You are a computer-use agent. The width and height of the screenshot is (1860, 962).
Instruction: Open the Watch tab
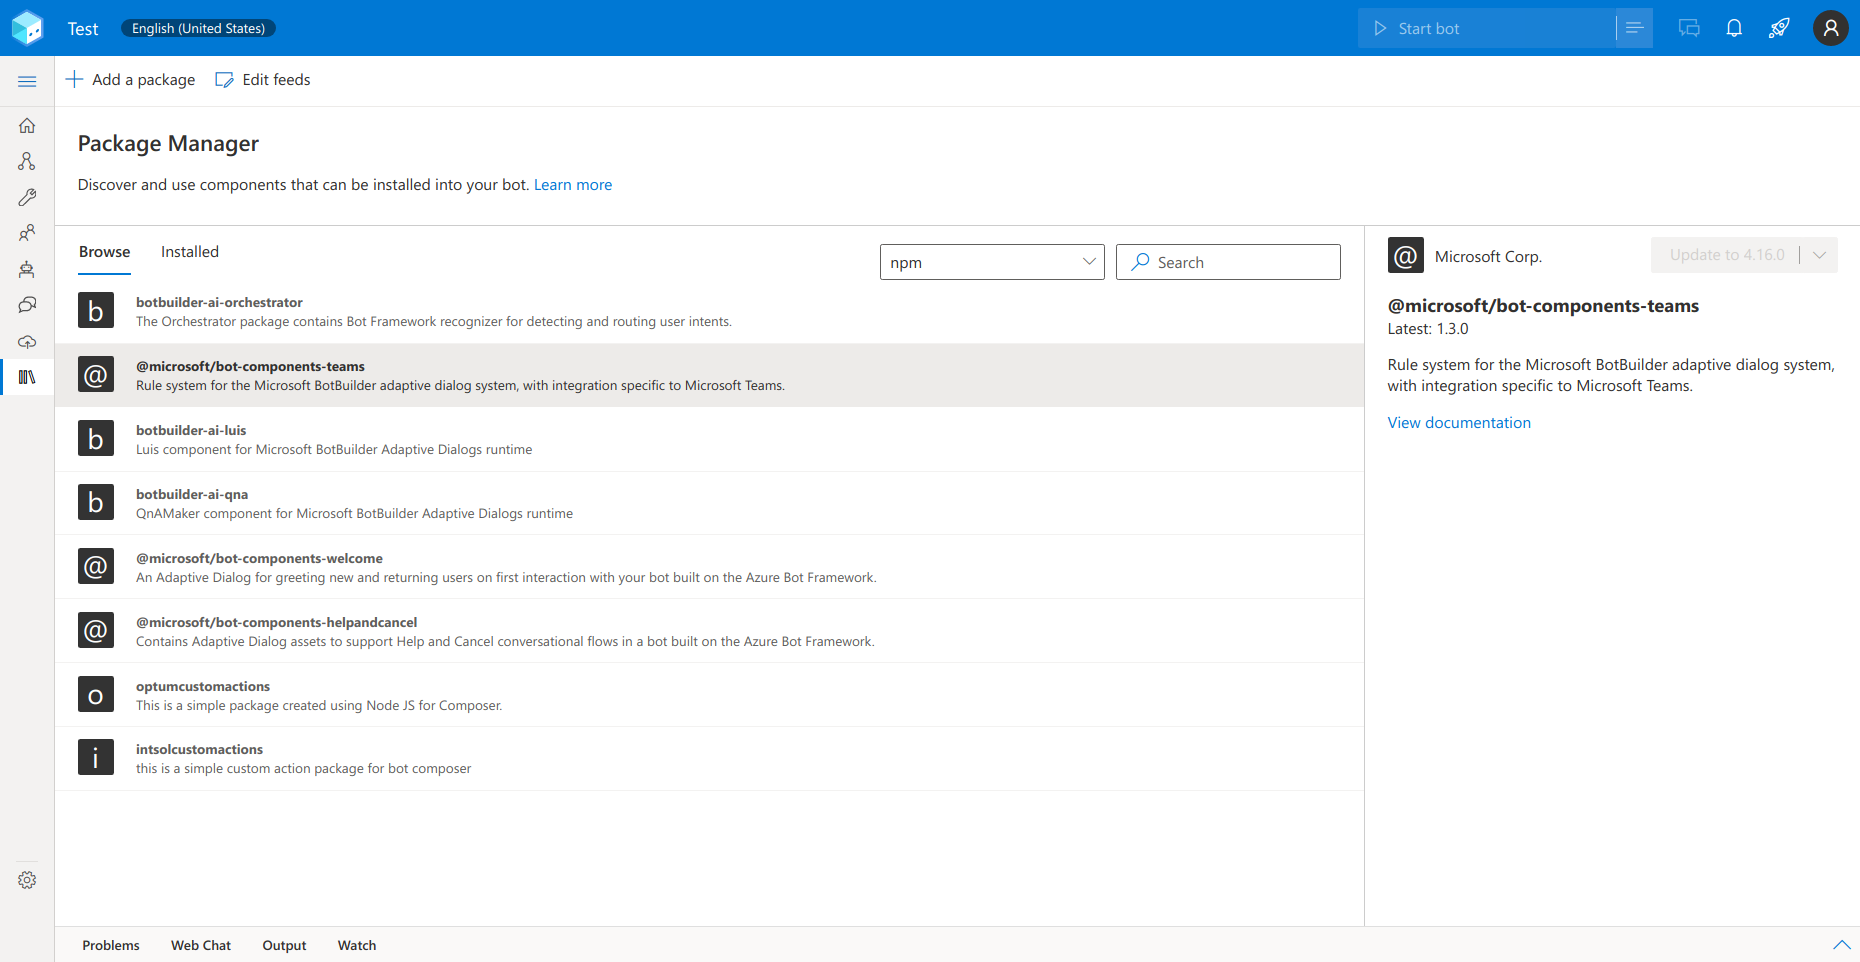357,945
